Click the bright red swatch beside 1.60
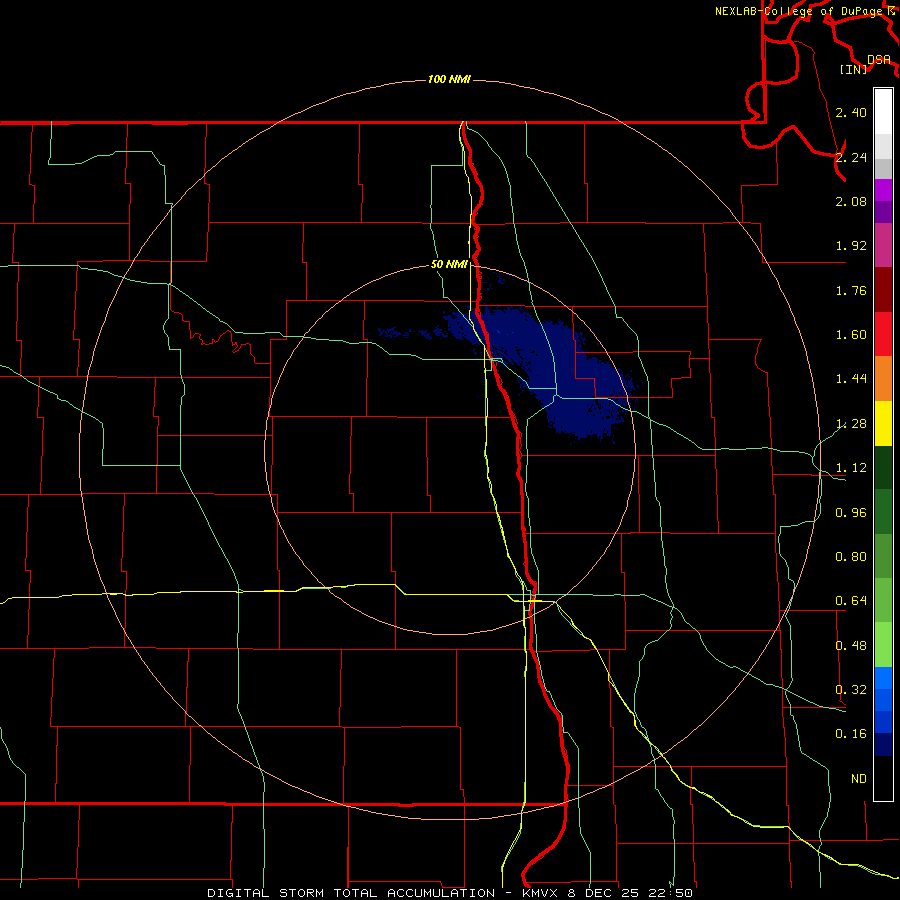This screenshot has height=900, width=900. point(883,334)
